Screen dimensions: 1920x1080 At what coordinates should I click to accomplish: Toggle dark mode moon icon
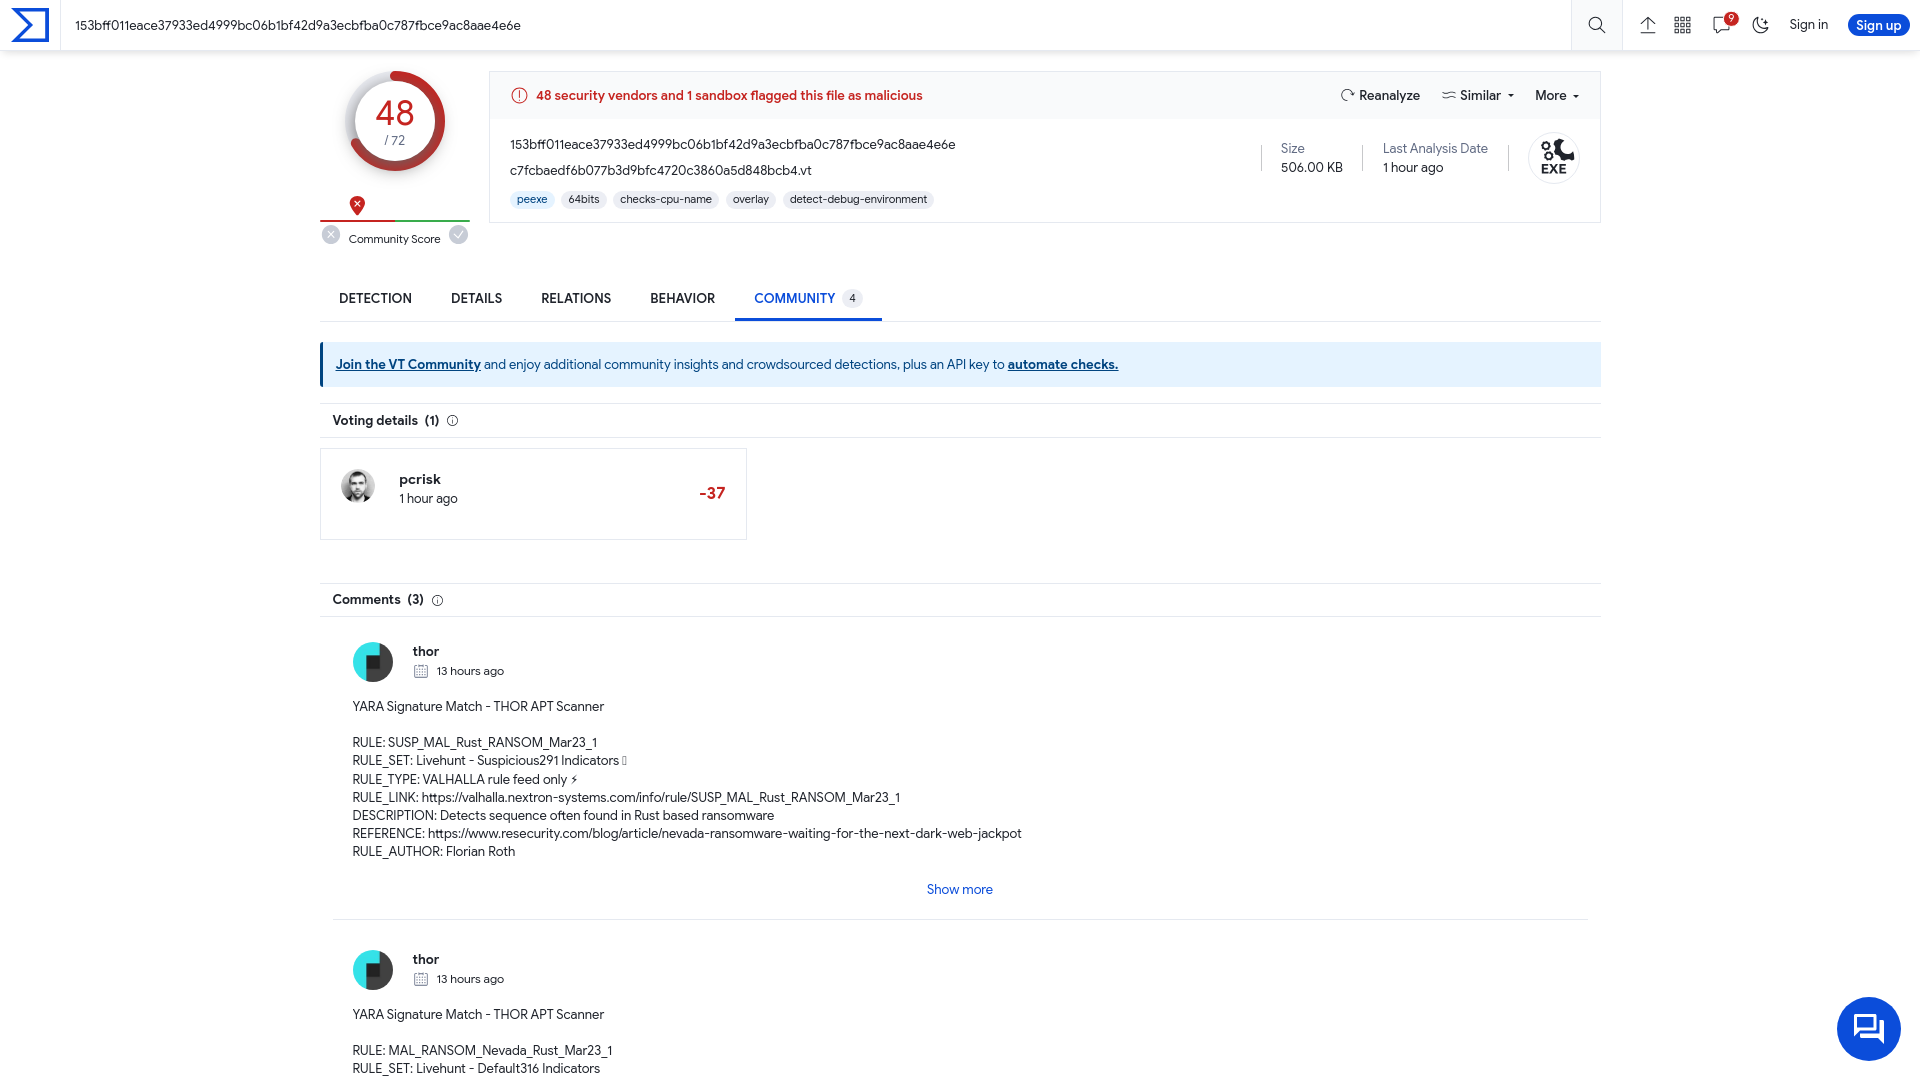point(1761,25)
